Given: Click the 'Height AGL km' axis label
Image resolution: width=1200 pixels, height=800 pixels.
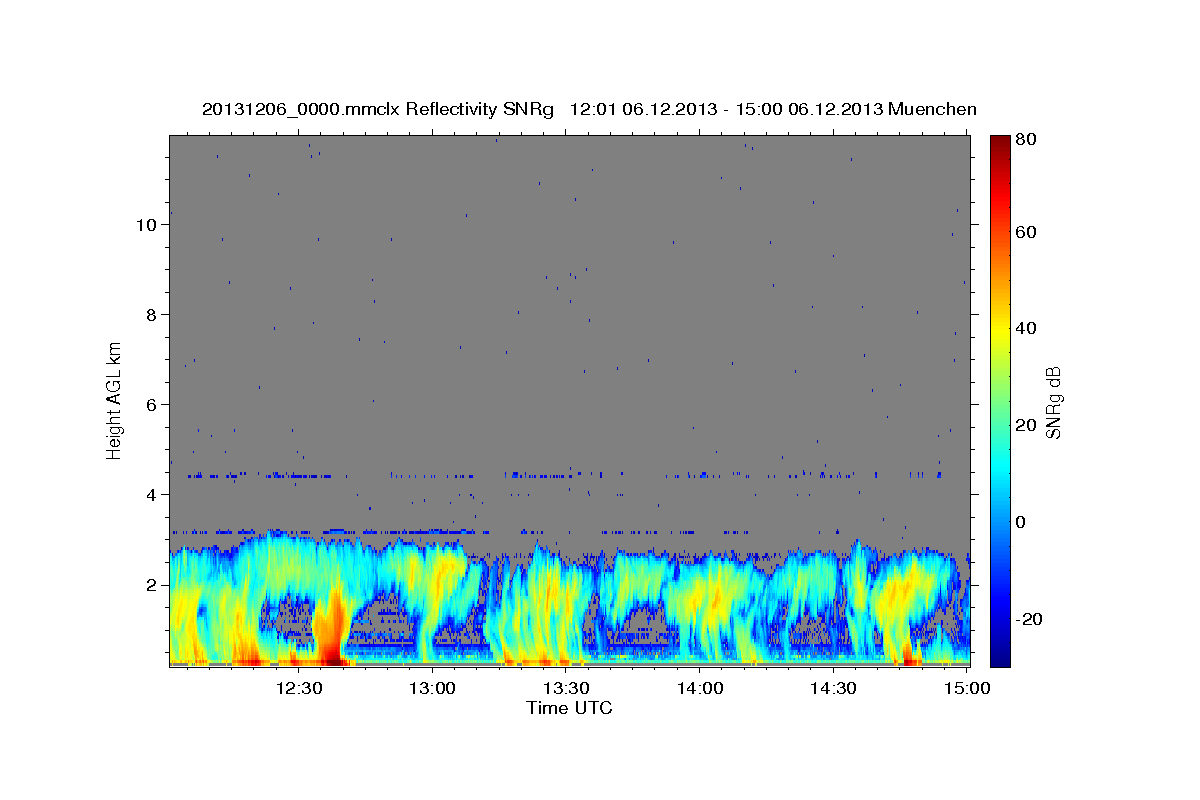Looking at the screenshot, I should point(115,400).
